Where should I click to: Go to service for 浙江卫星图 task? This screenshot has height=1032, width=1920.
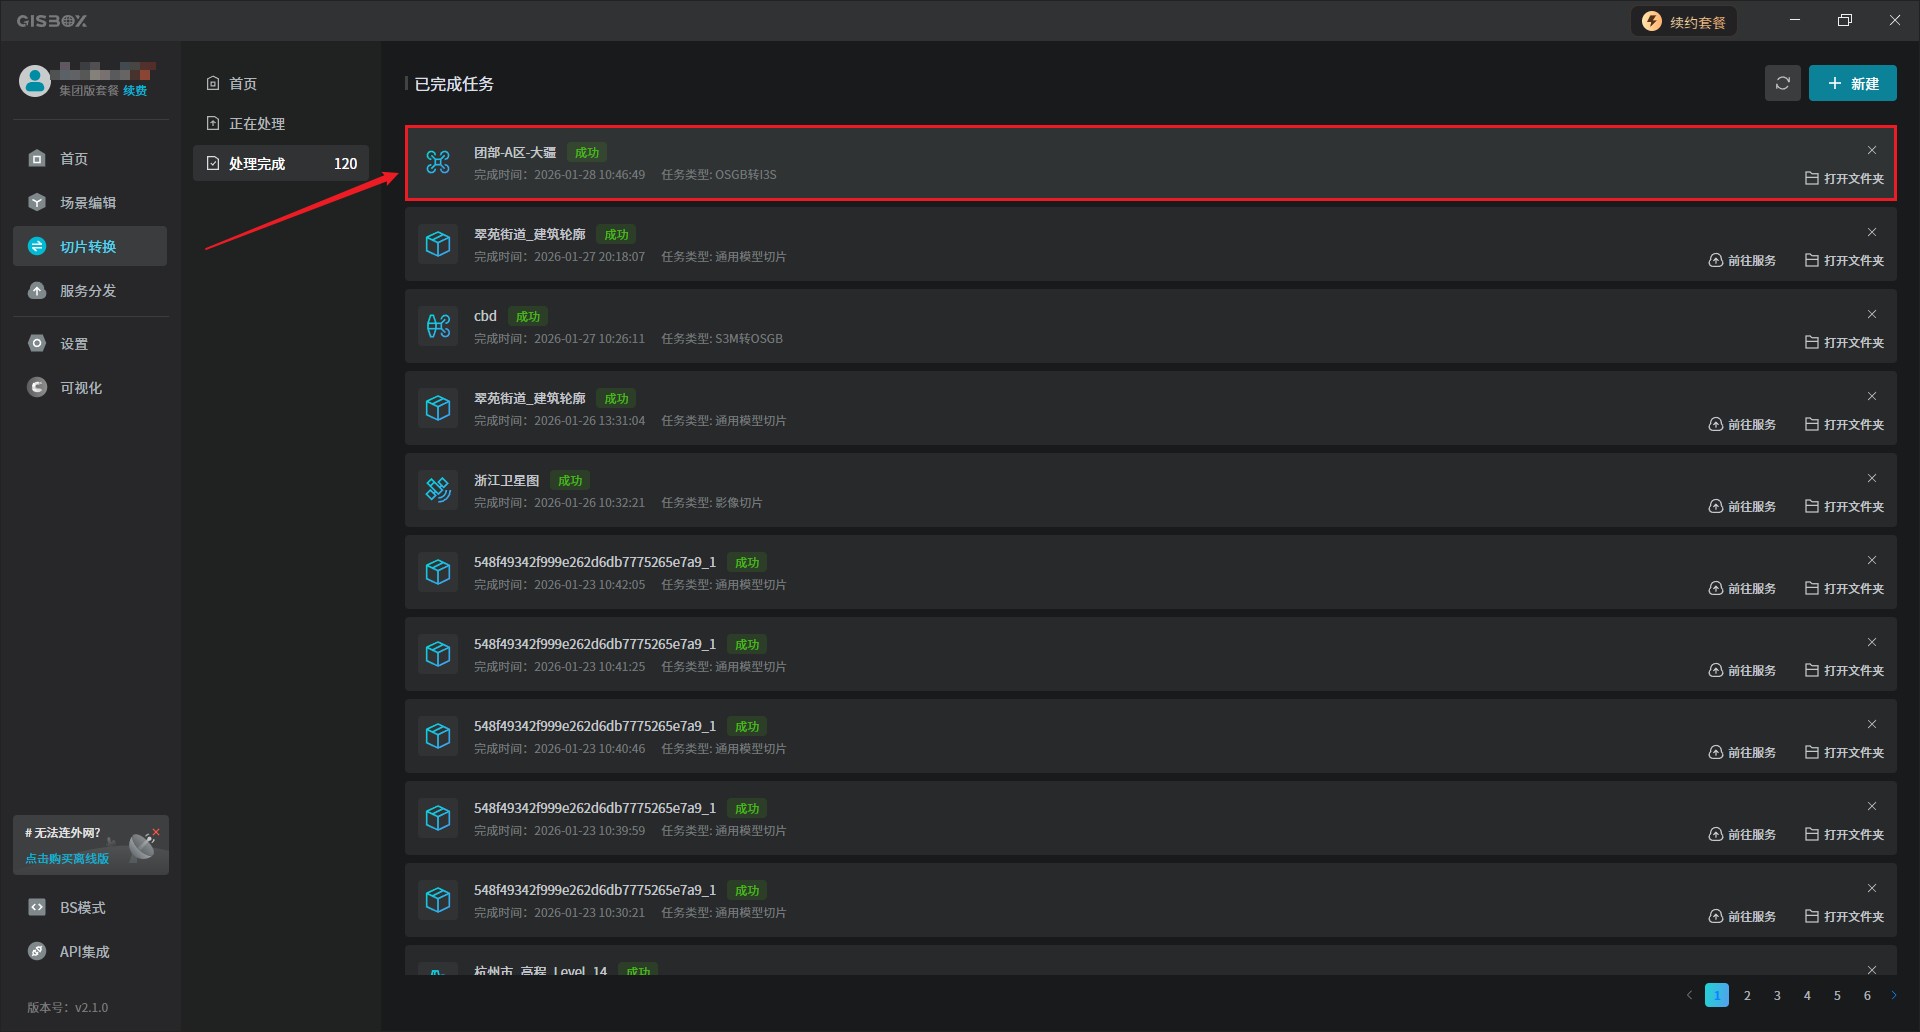point(1742,507)
